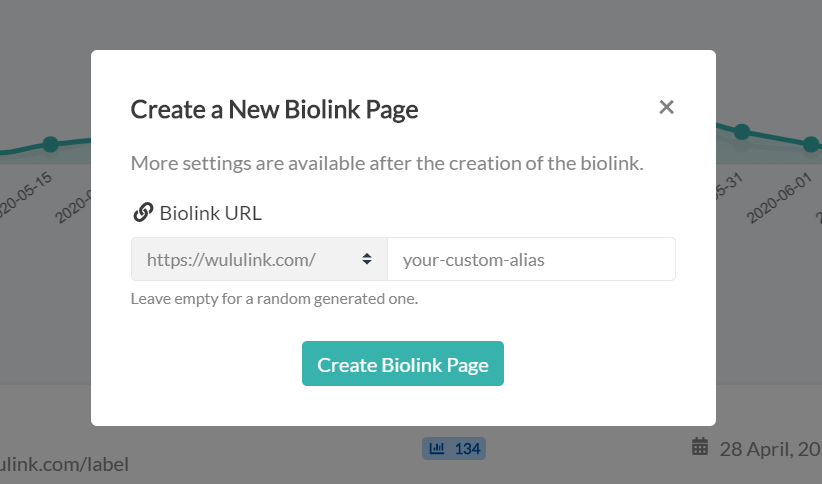The image size is (822, 484).
Task: Open the https://wululink.com/ domain dropdown
Action: (259, 259)
